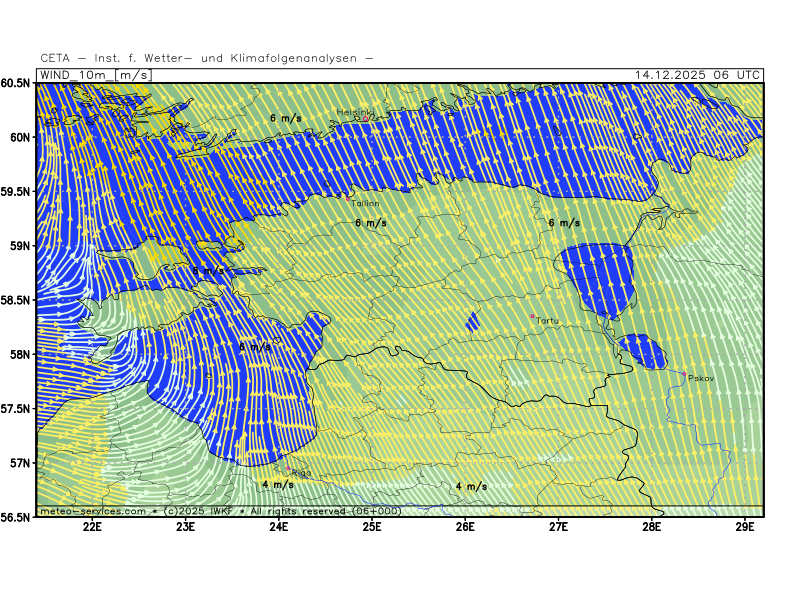Viewport: 800px width, 600px height.
Task: Select the Pskov city marker
Action: [x=684, y=374]
